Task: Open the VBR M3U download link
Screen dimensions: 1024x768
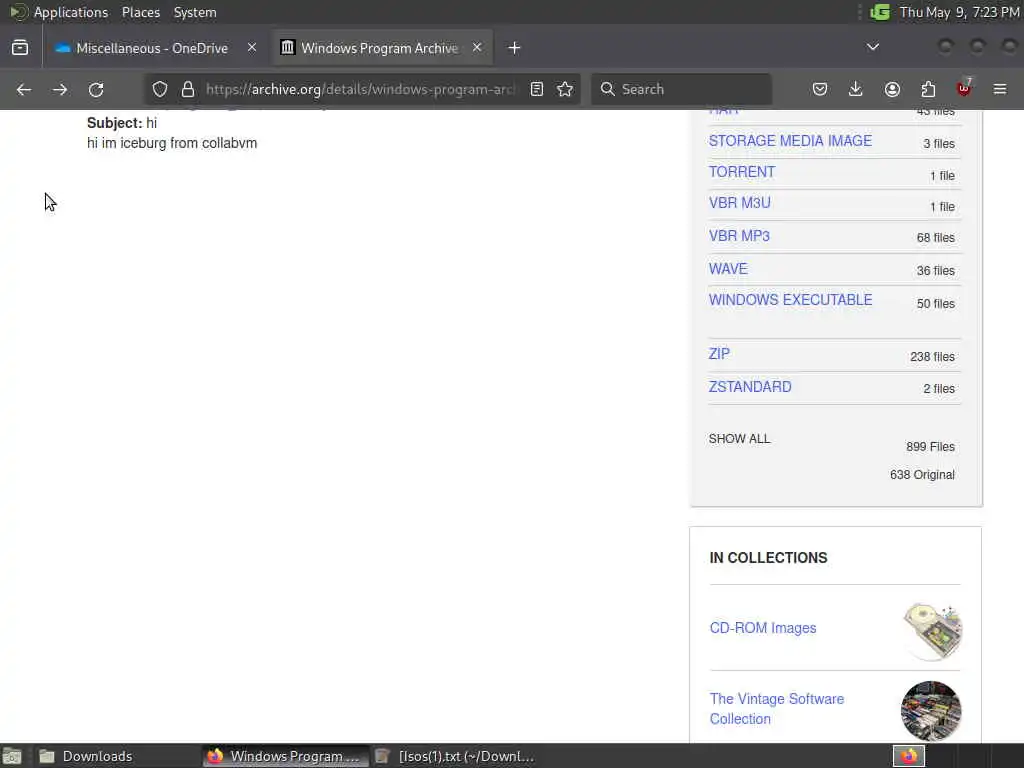Action: [740, 203]
